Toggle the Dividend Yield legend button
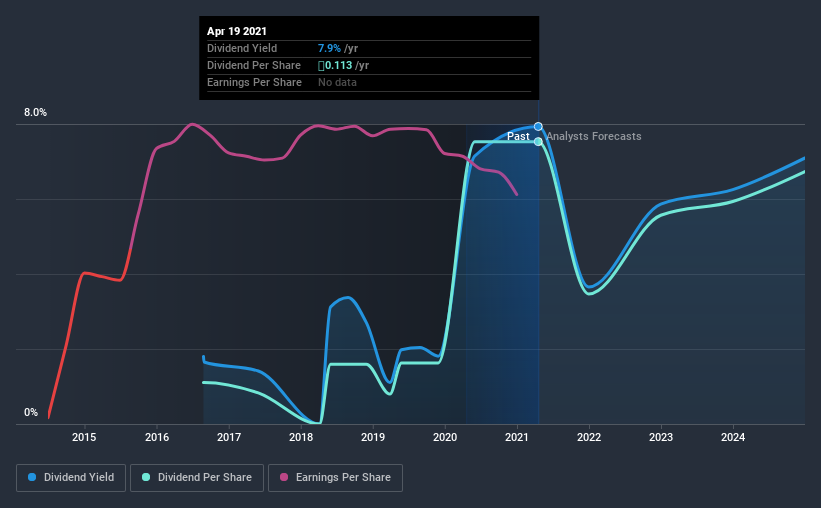This screenshot has height=508, width=821. (x=71, y=478)
